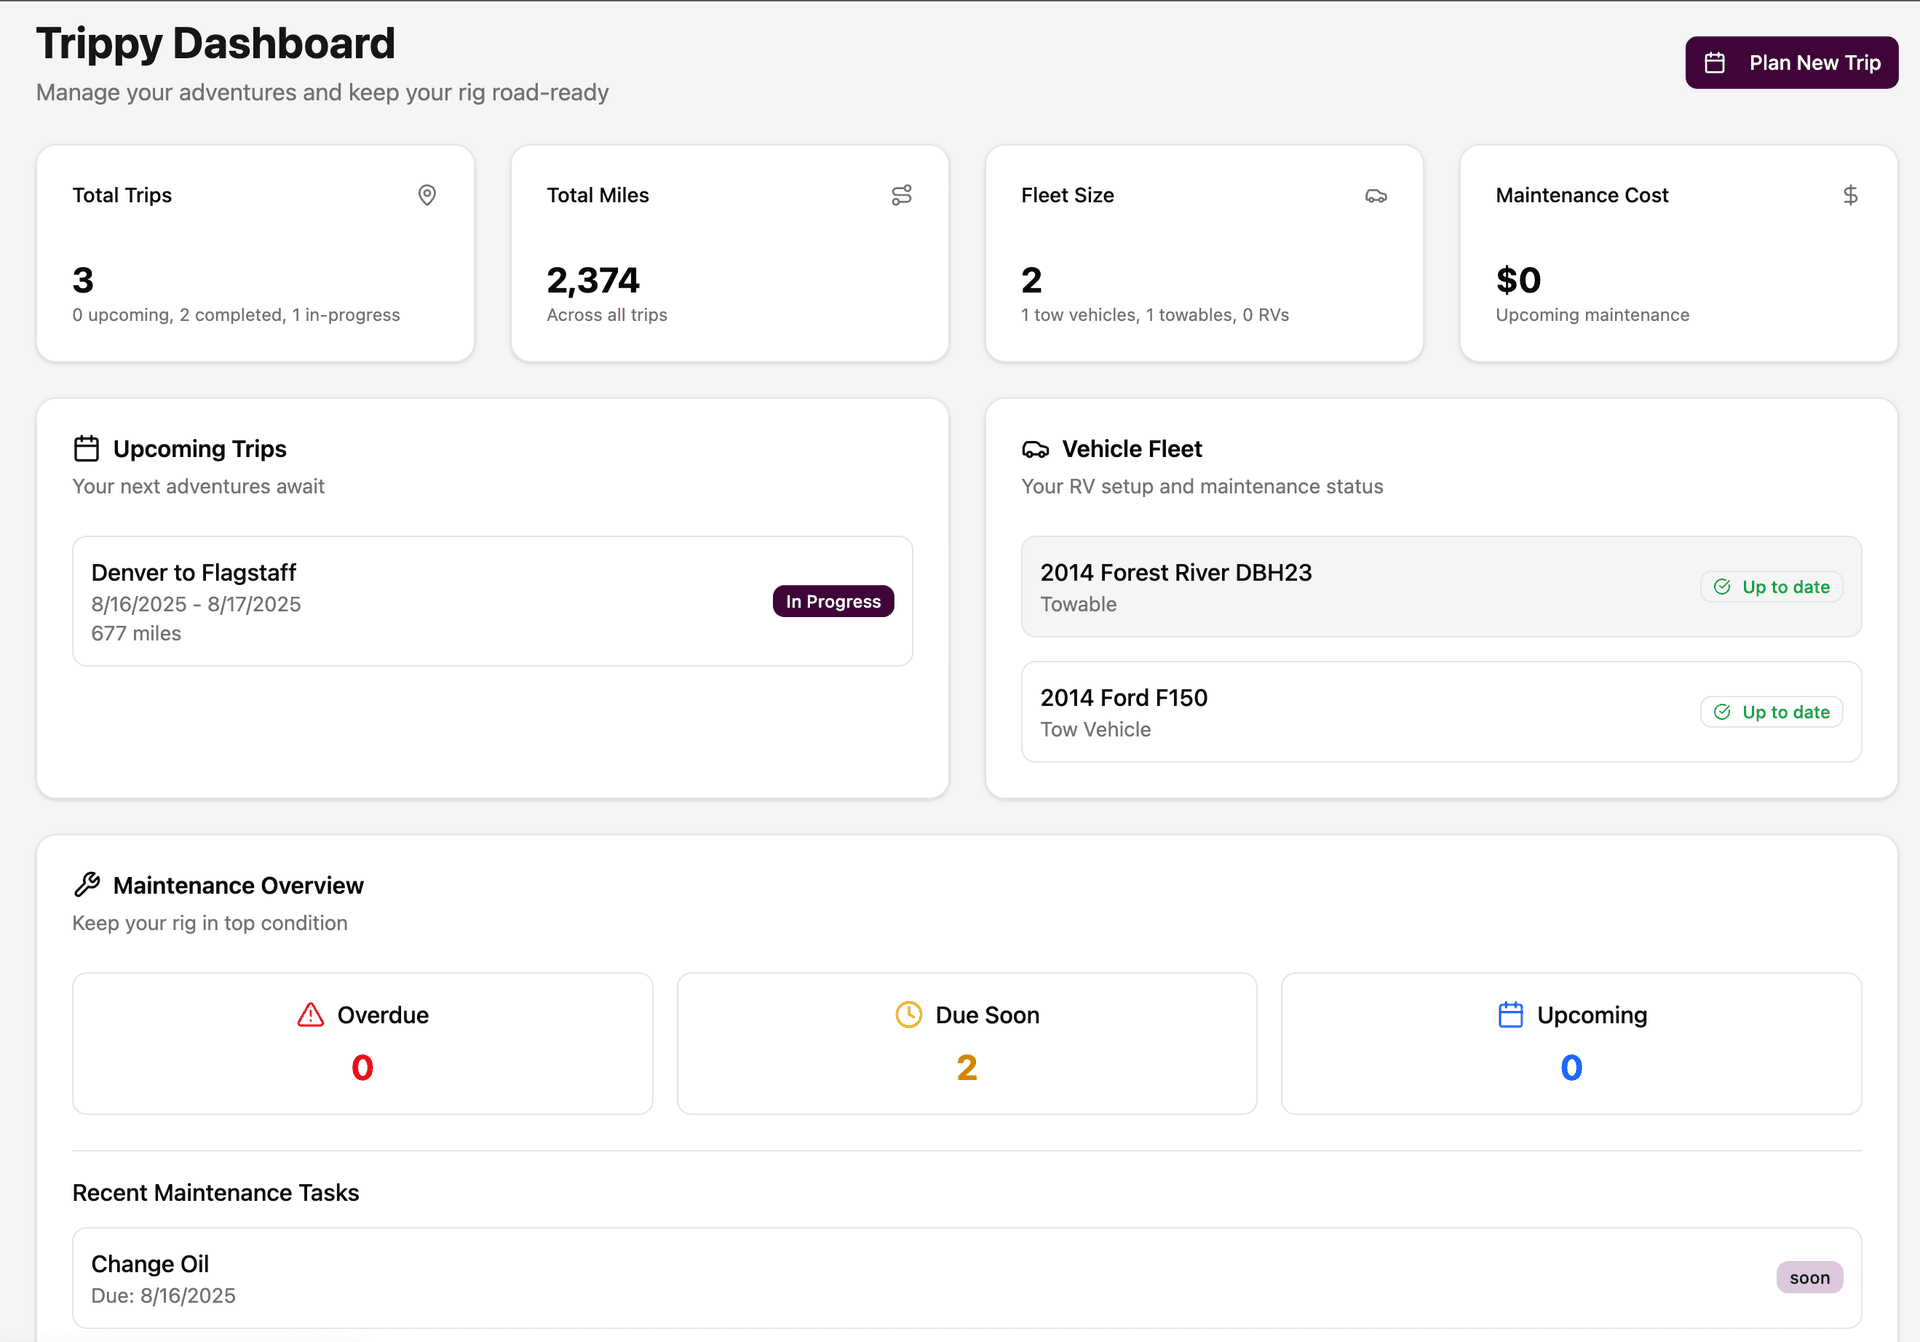
Task: Click the car icon next to Vehicle Fleet heading
Action: [x=1035, y=449]
